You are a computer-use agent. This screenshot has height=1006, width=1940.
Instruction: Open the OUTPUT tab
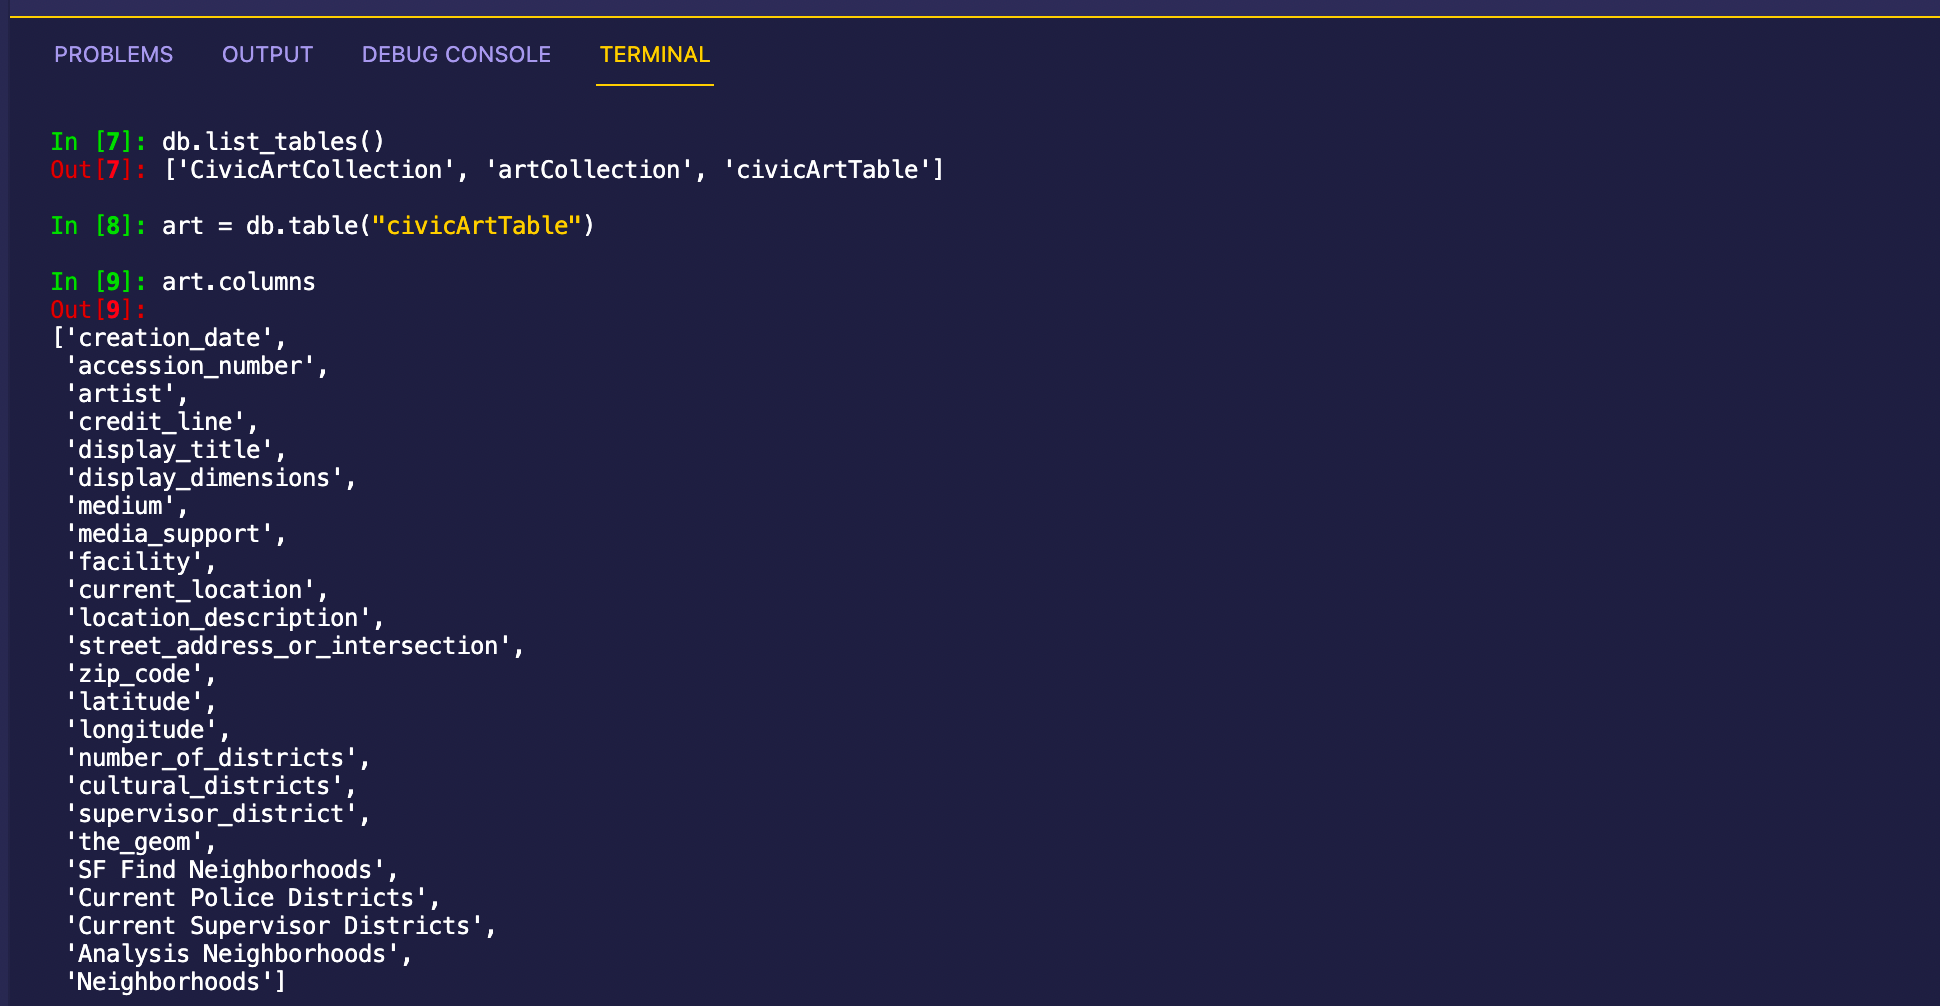click(x=267, y=55)
